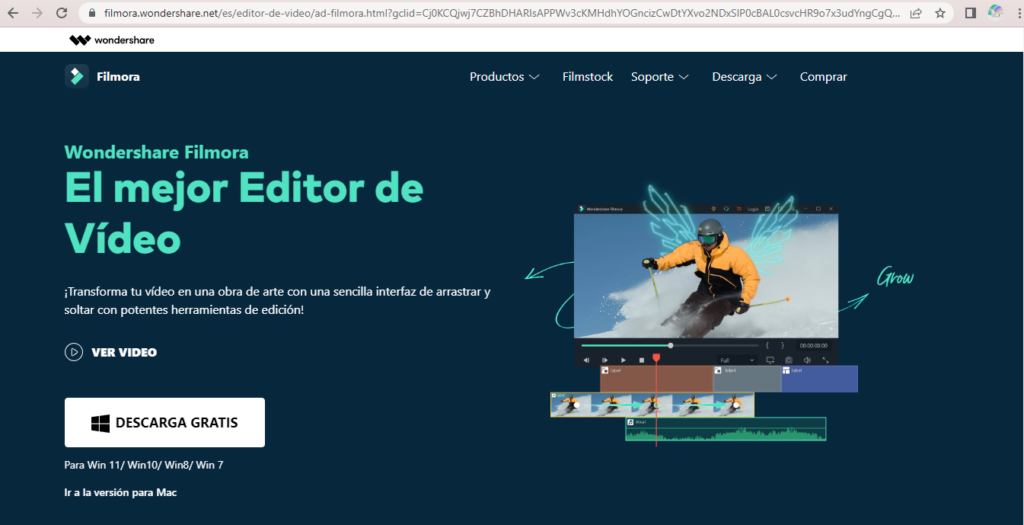Expand the Descarga dropdown

click(744, 77)
